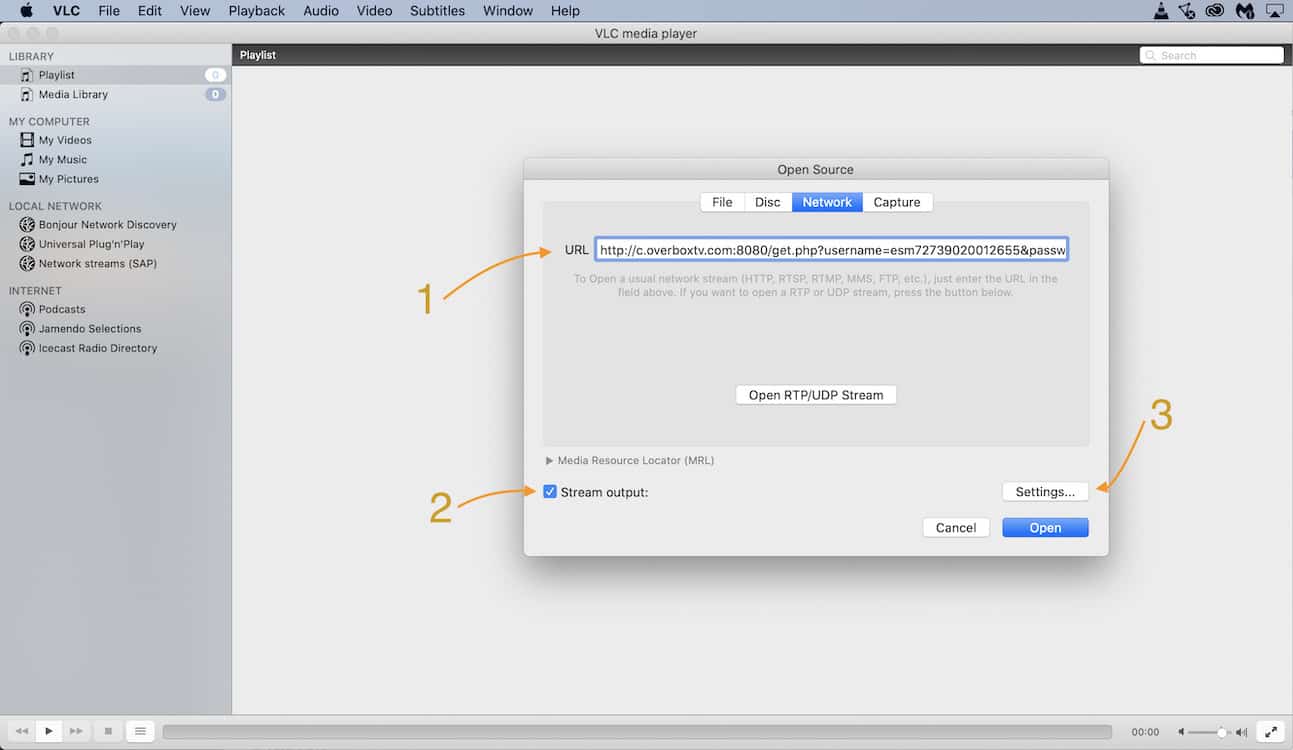Switch to the Disc tab
The height and width of the screenshot is (750, 1293).
pyautogui.click(x=767, y=202)
